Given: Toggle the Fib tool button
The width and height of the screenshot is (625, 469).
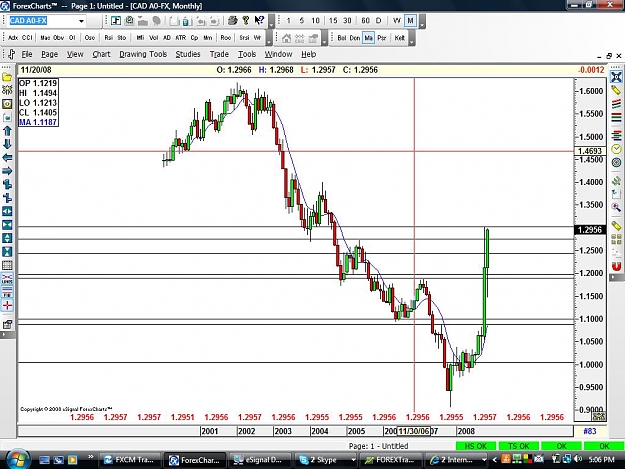Looking at the screenshot, I should click(7, 292).
